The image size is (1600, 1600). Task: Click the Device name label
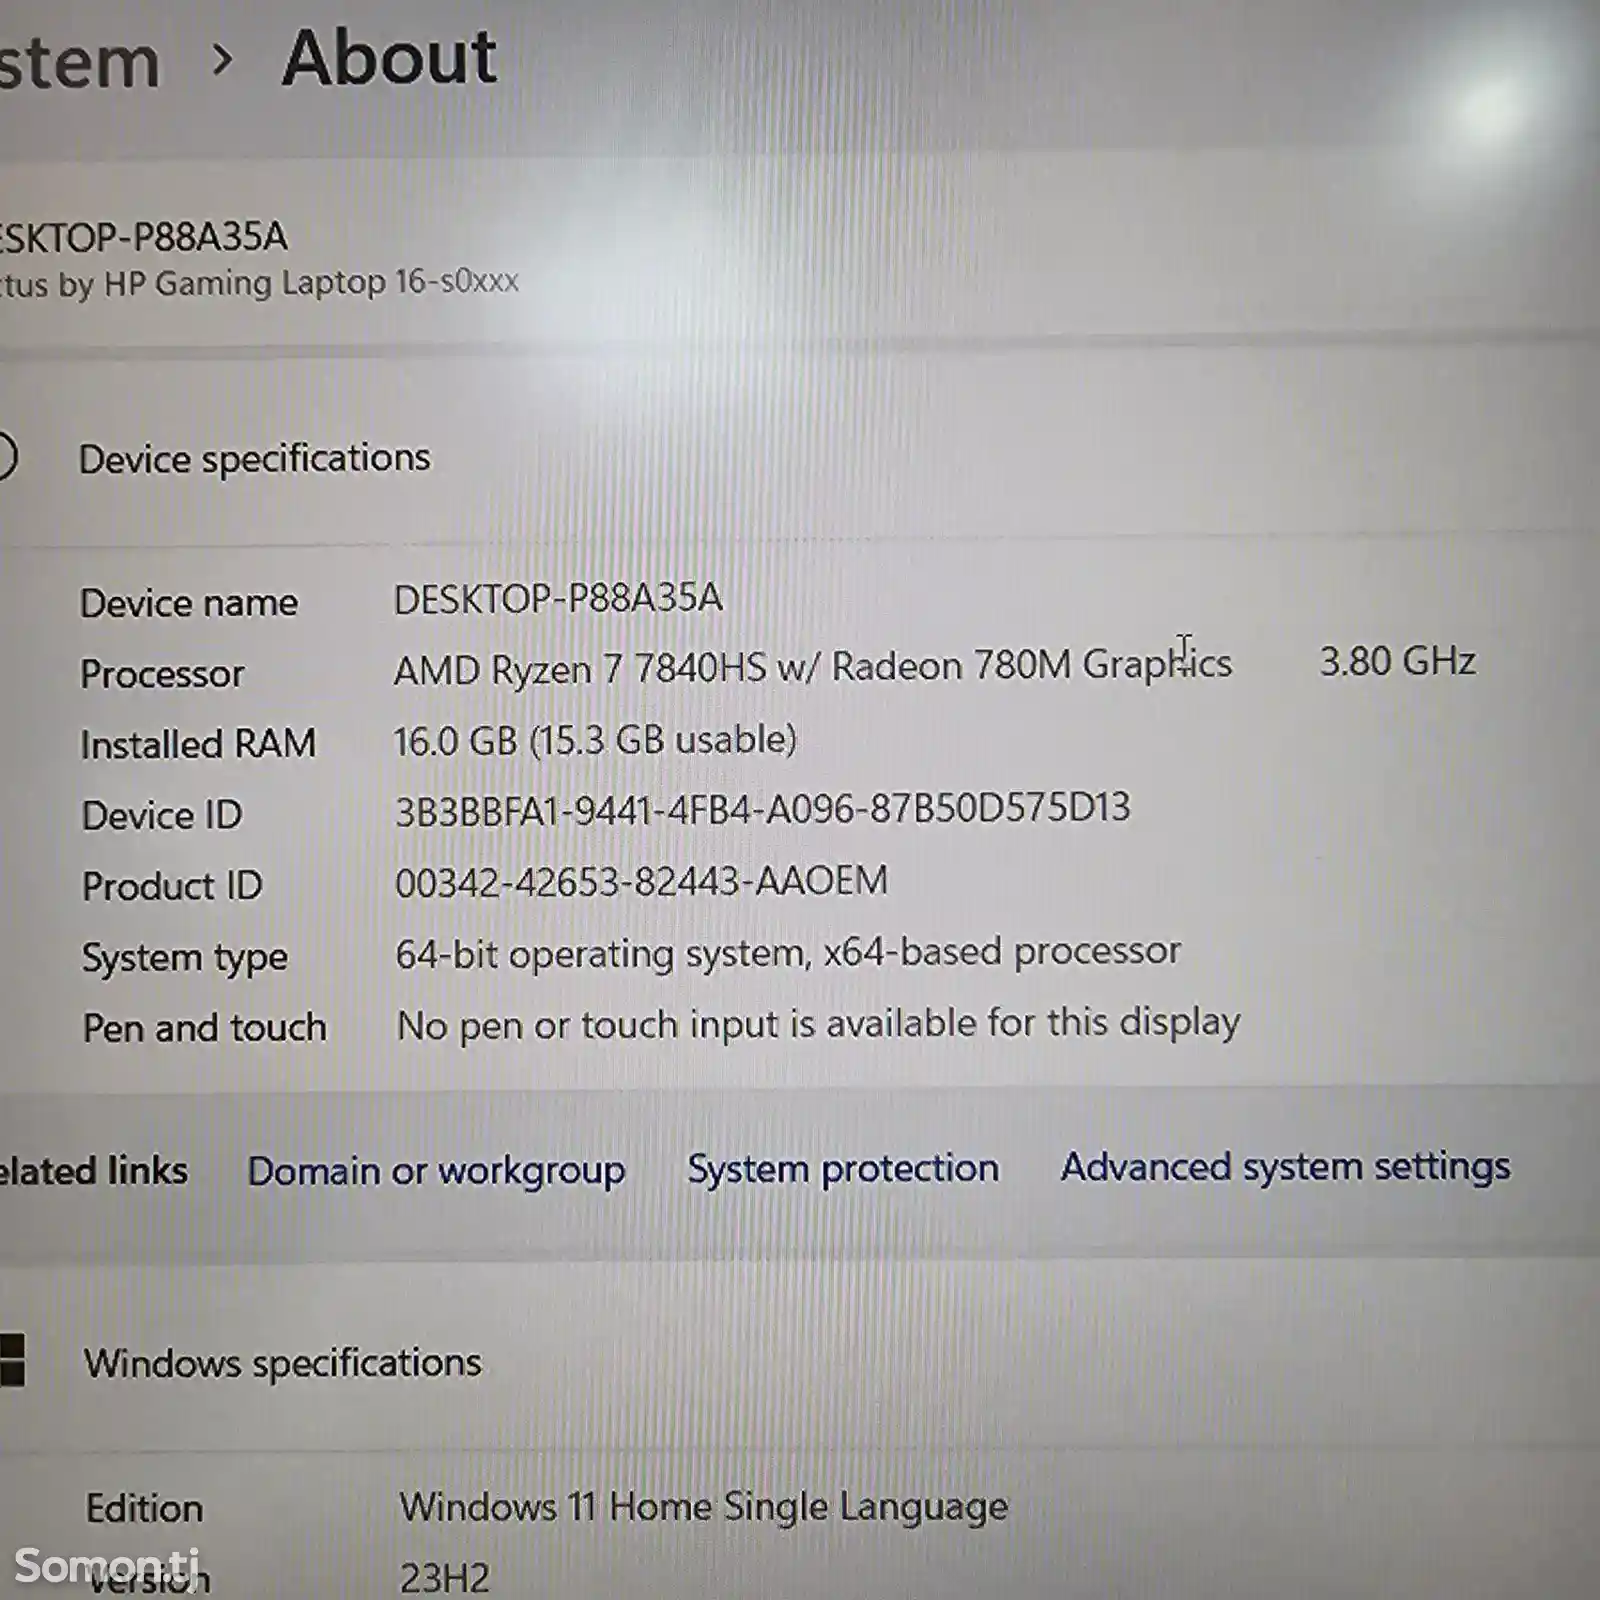pyautogui.click(x=189, y=603)
